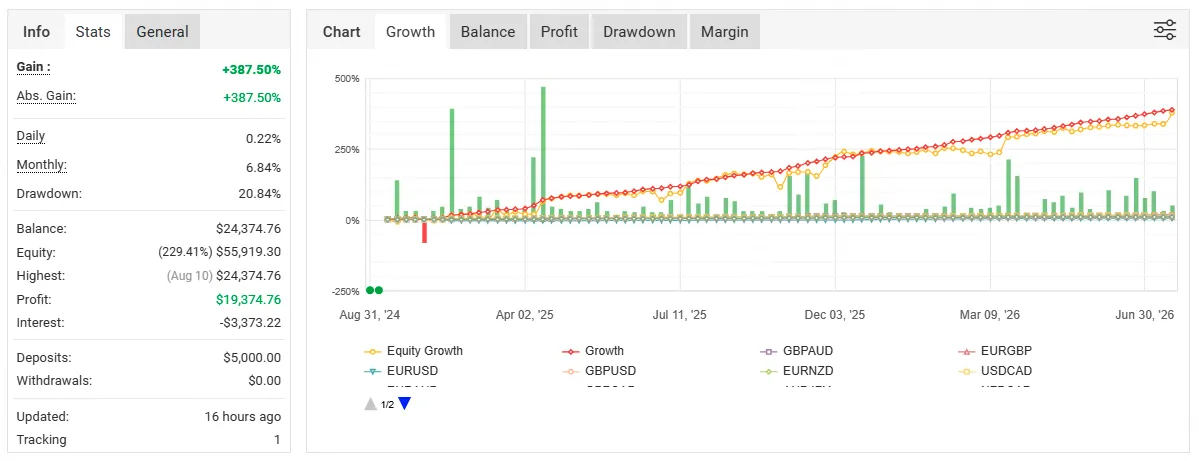Switch to the Info tab
Viewport: 1199px width, 461px height.
(36, 31)
